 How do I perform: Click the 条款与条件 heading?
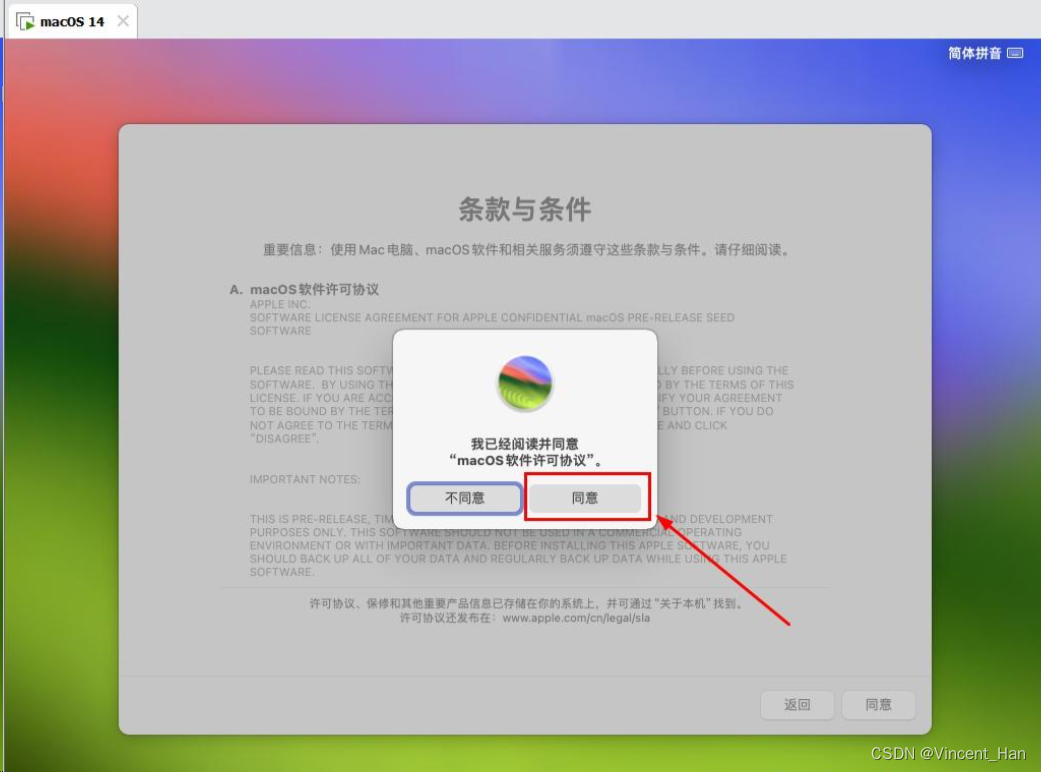(x=524, y=209)
